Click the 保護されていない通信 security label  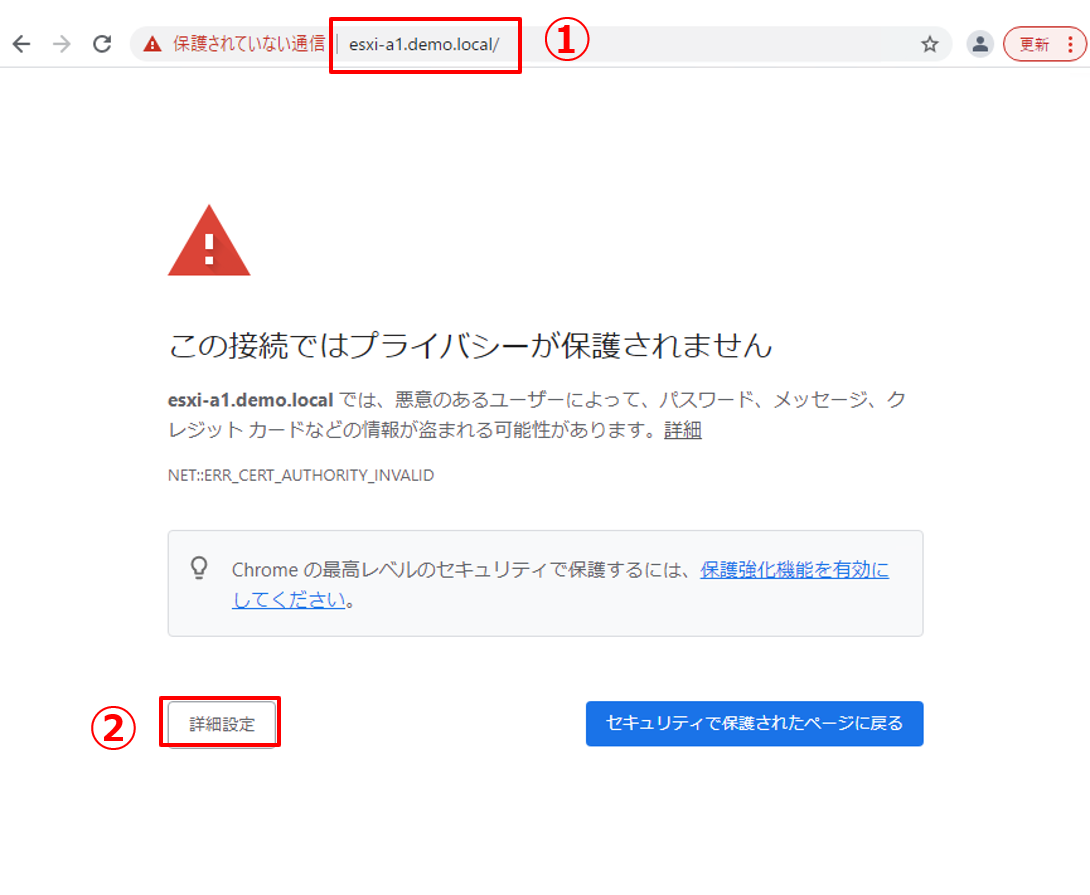click(248, 45)
